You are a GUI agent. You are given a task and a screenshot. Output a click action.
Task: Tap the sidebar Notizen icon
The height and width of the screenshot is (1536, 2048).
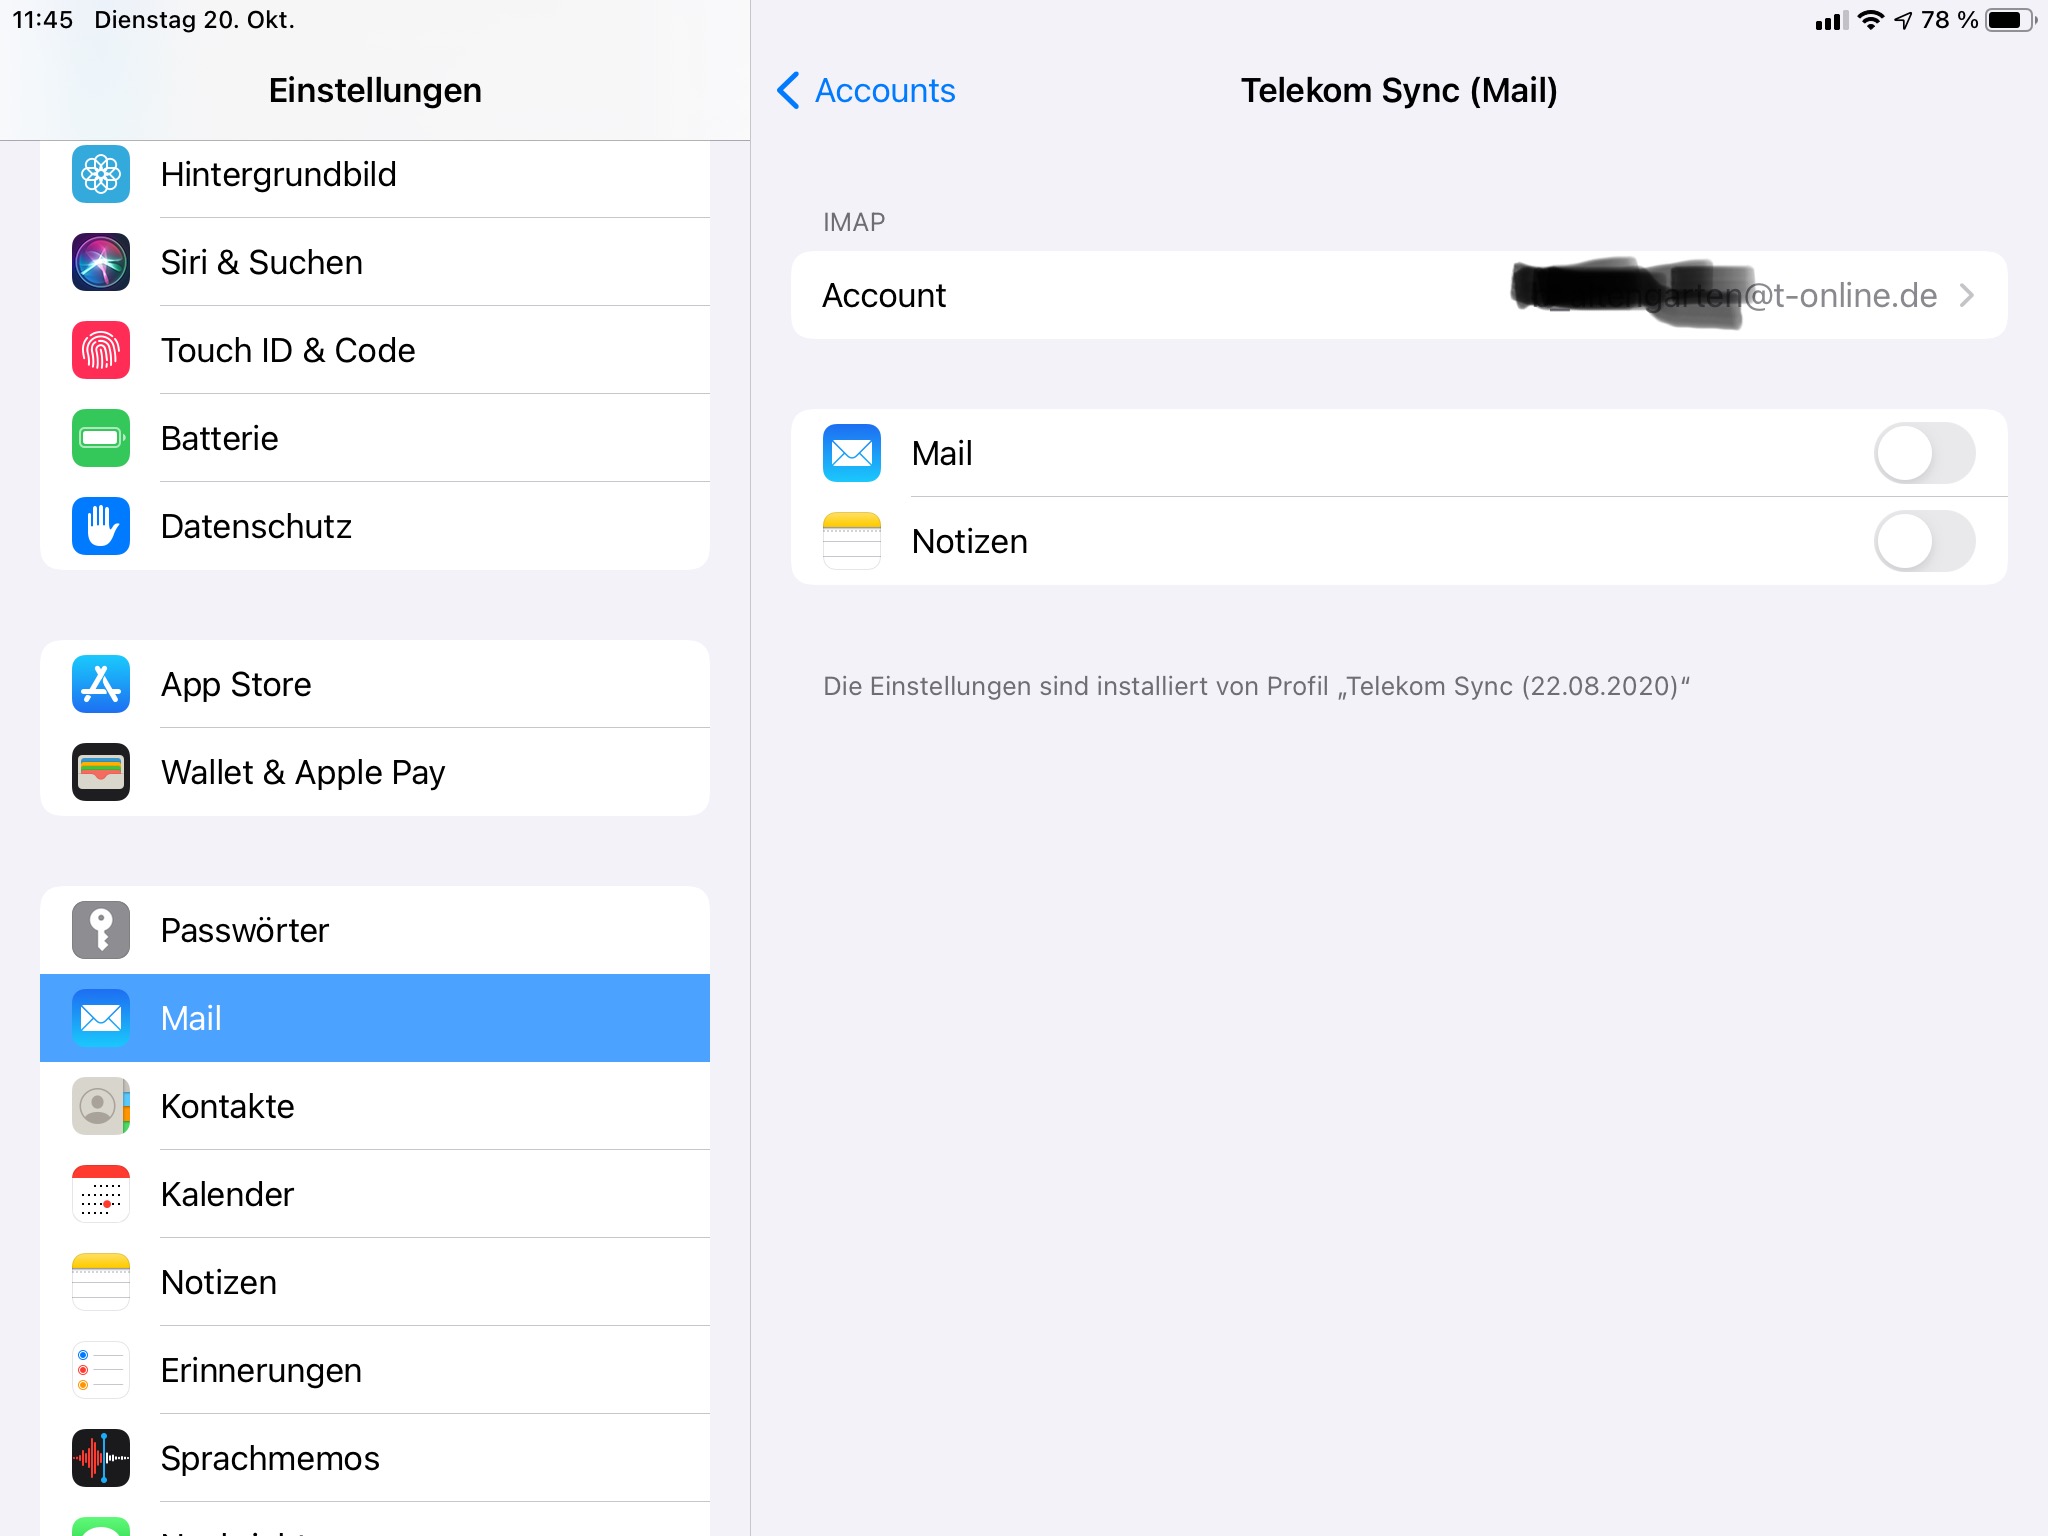[101, 1282]
